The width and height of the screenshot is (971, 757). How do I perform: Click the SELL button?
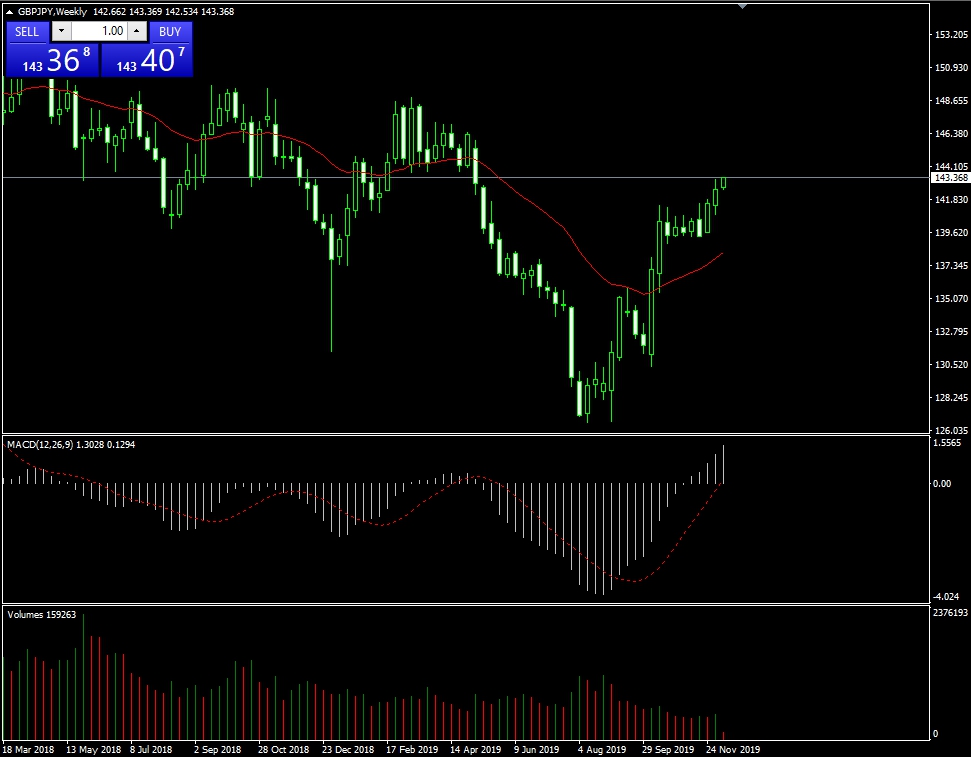click(27, 31)
